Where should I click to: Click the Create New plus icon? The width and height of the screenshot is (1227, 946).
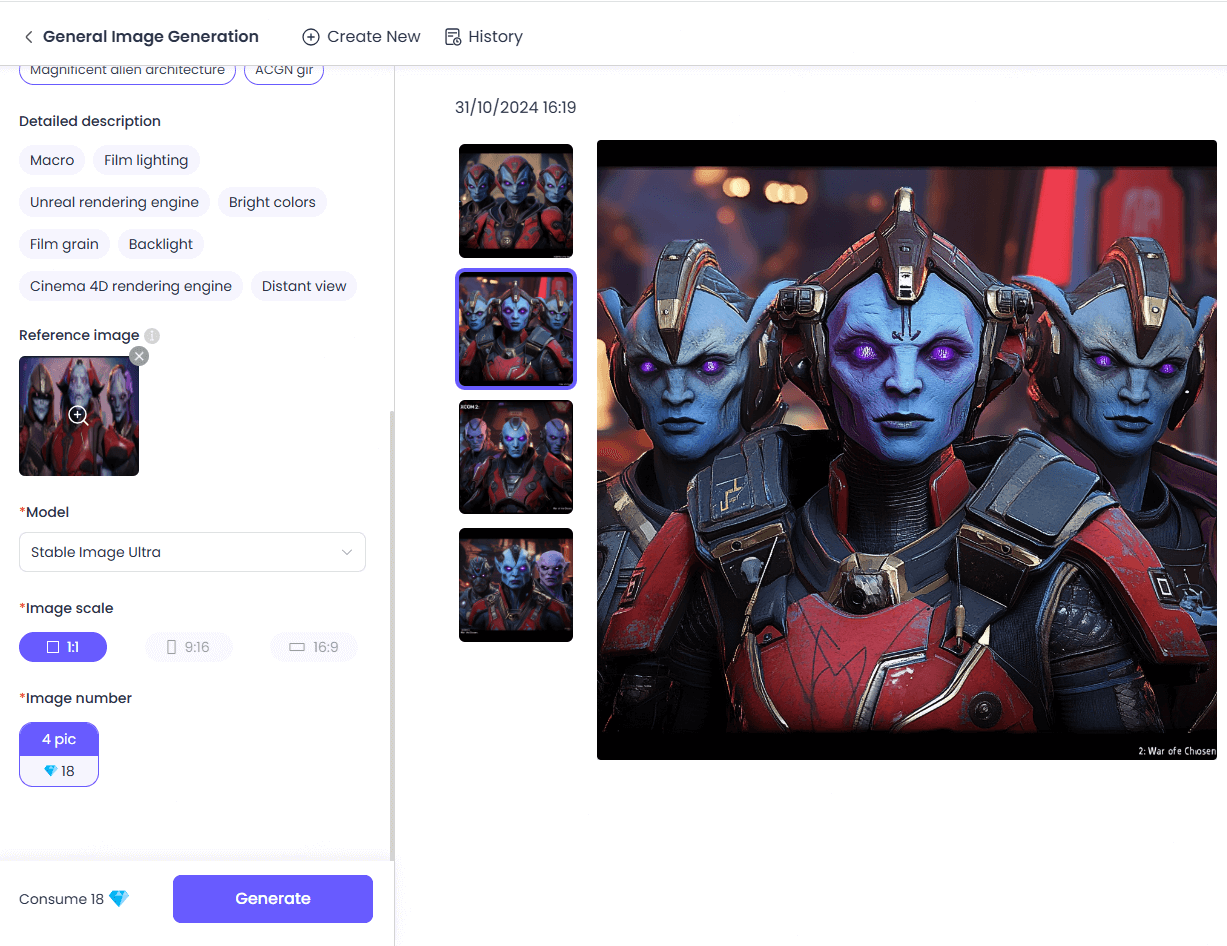click(x=311, y=37)
